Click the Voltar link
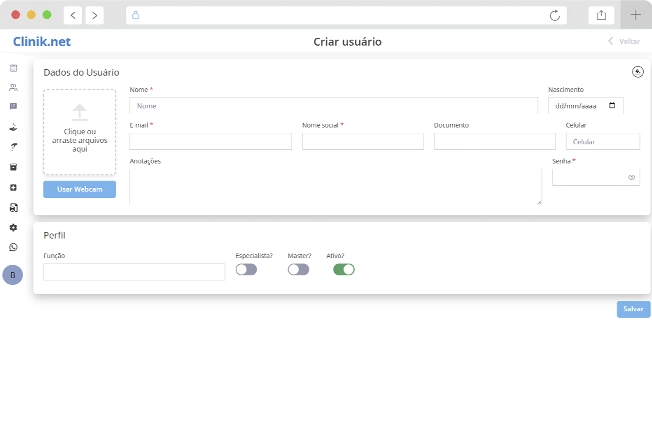Image resolution: width=652 pixels, height=437 pixels. 624,42
